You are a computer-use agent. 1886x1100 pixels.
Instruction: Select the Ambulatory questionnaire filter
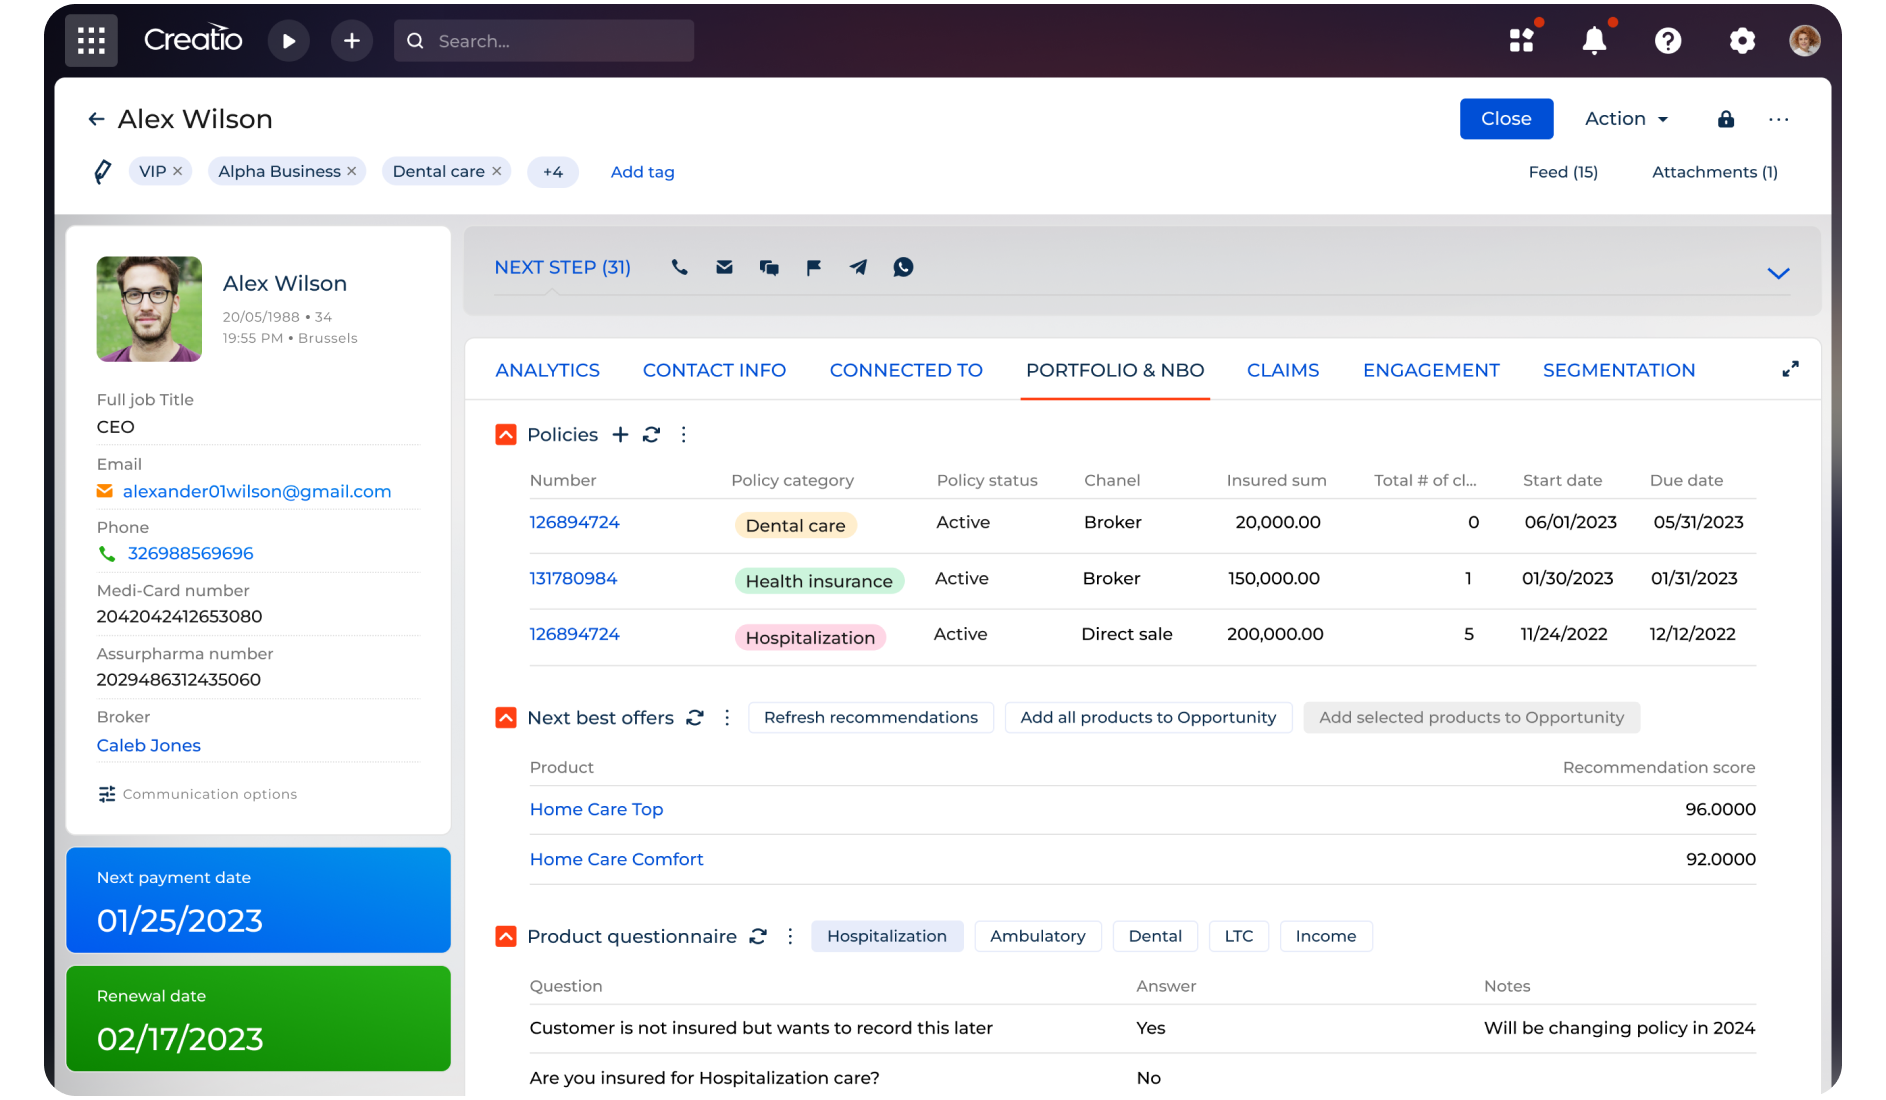click(x=1037, y=936)
